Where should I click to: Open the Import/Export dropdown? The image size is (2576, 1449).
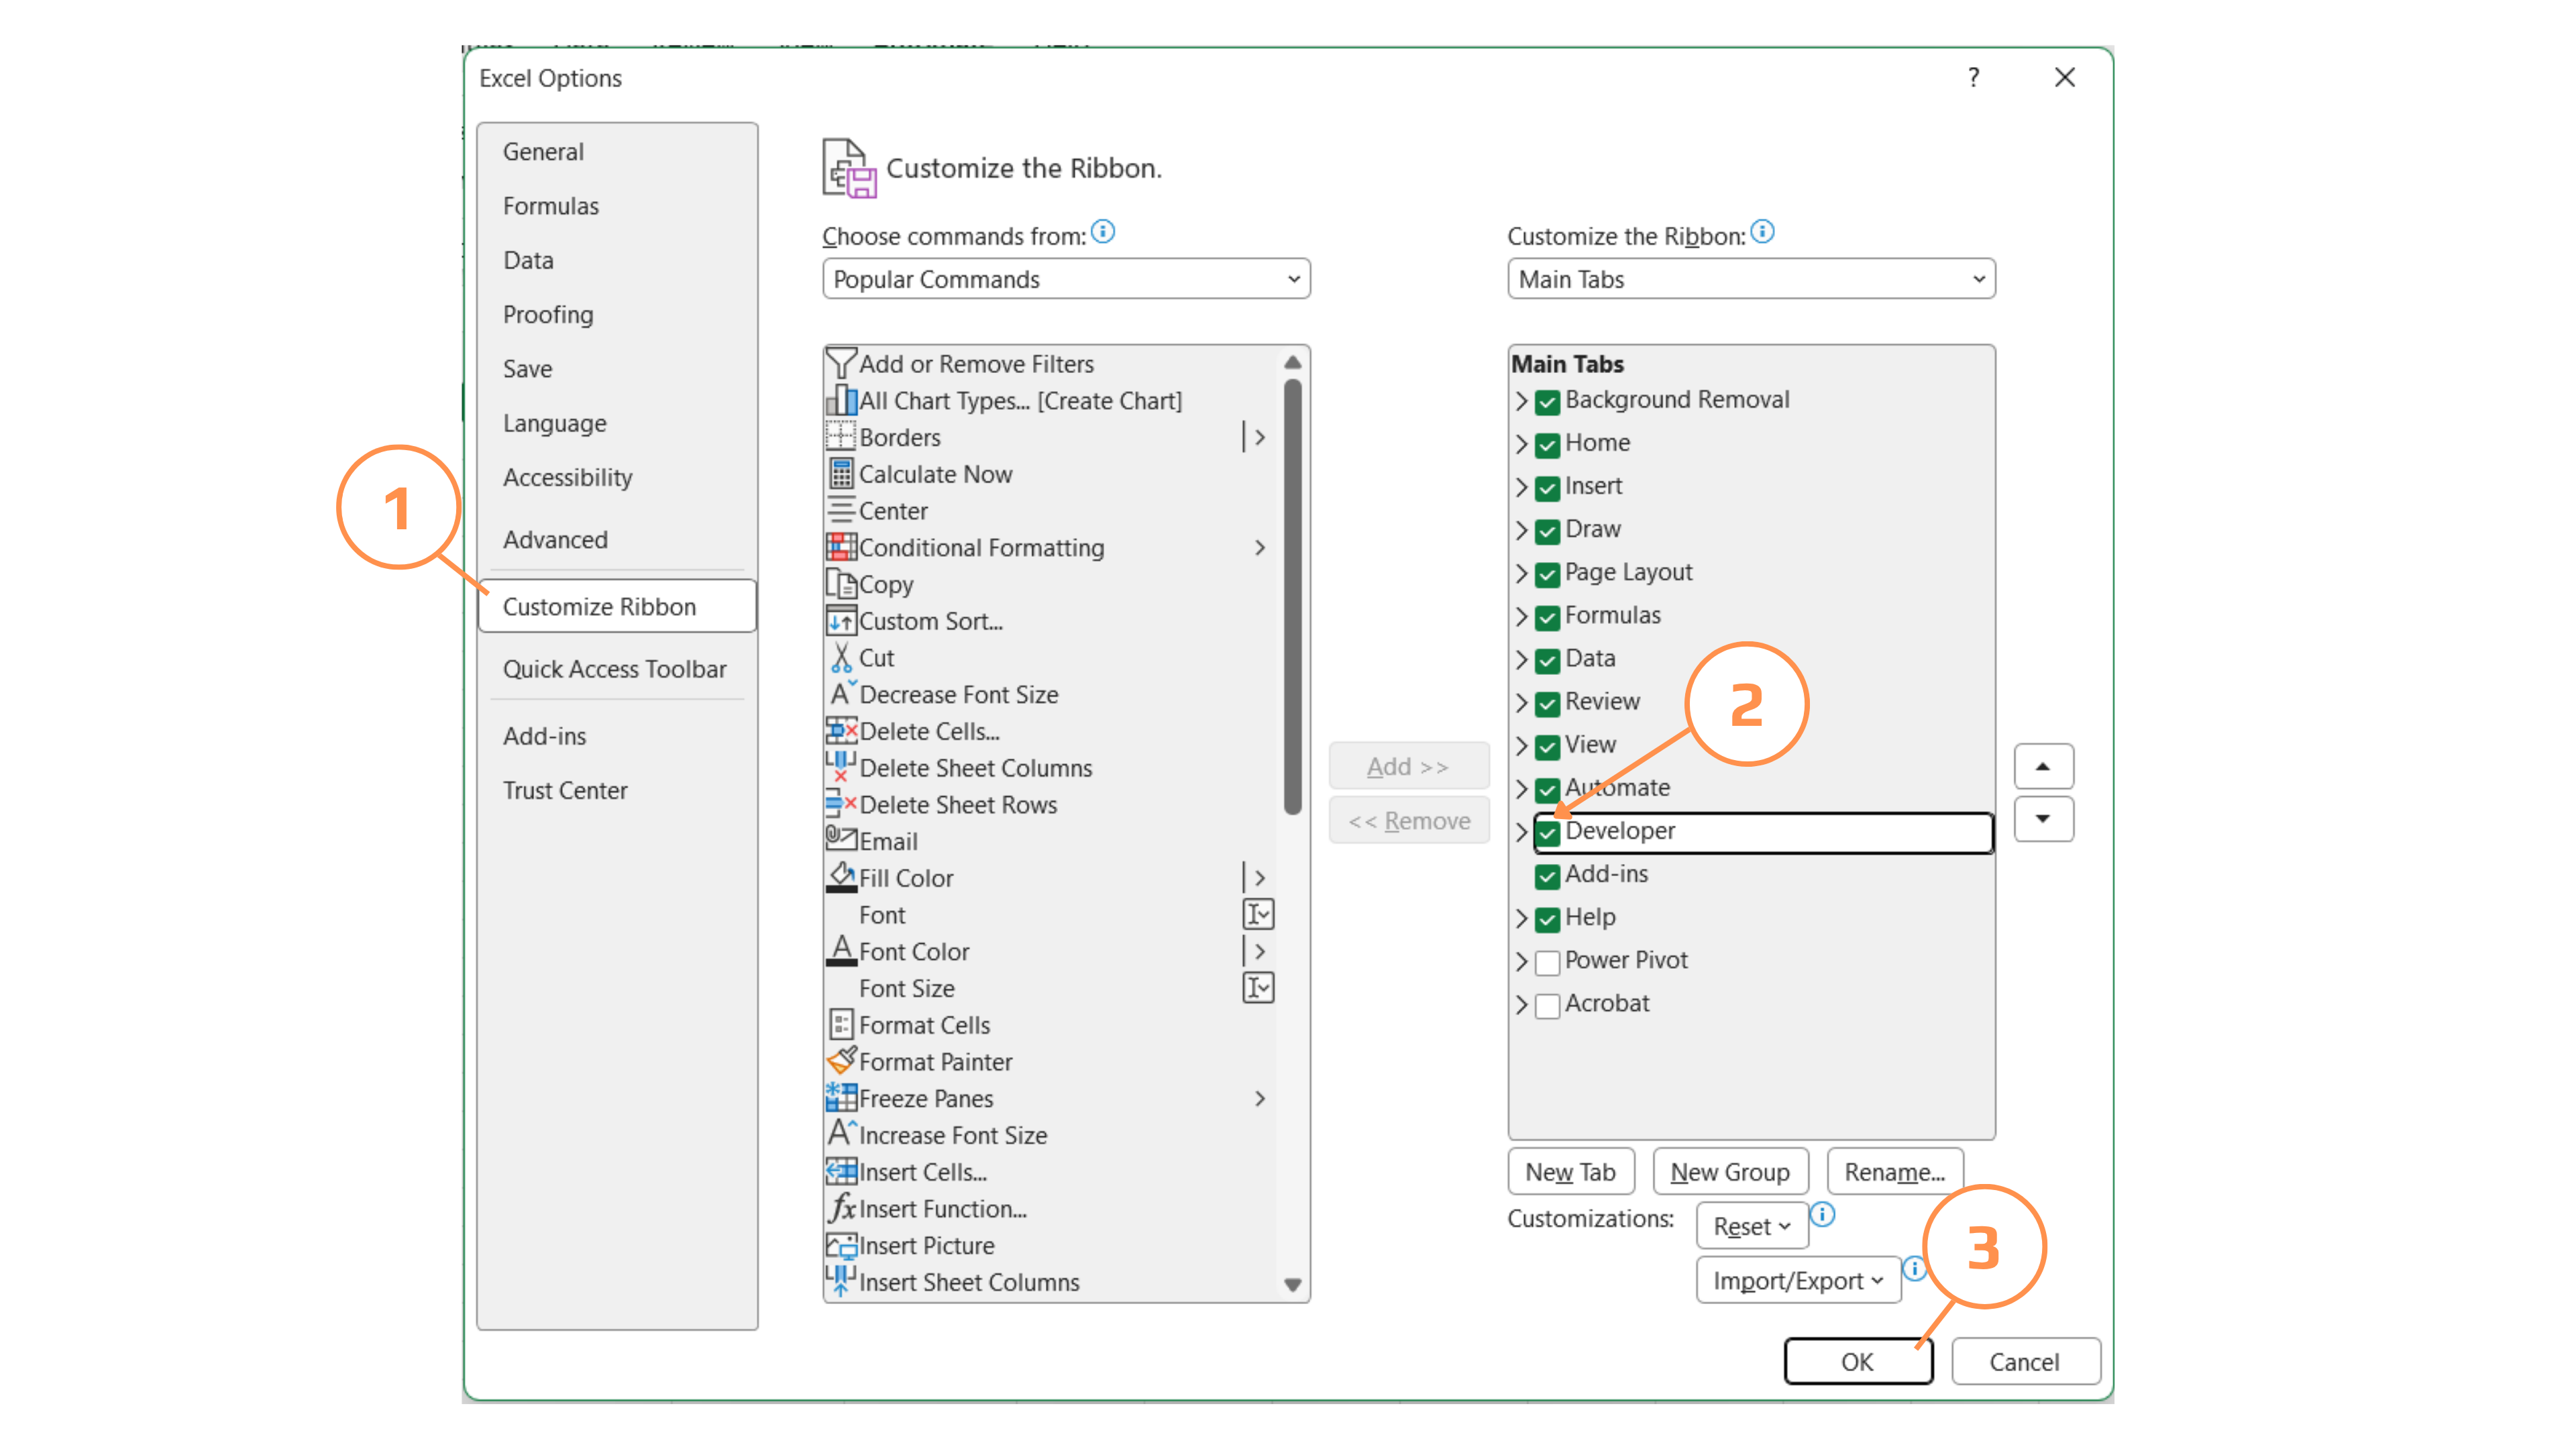tap(1798, 1280)
